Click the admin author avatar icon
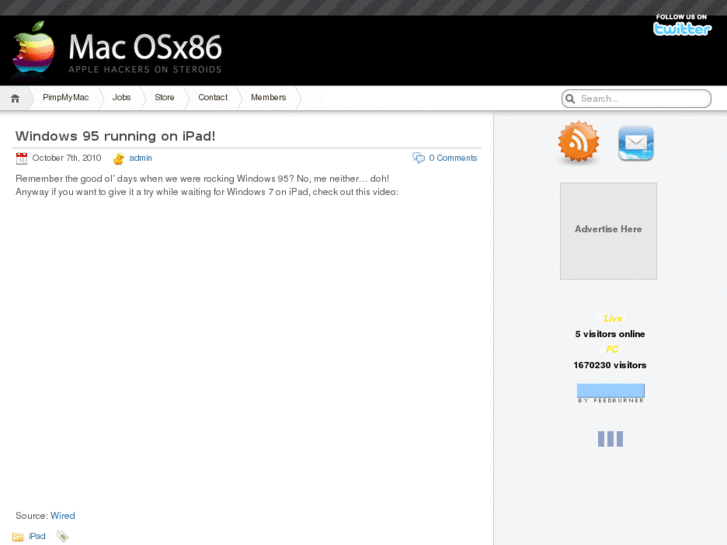The image size is (727, 545). coord(119,159)
